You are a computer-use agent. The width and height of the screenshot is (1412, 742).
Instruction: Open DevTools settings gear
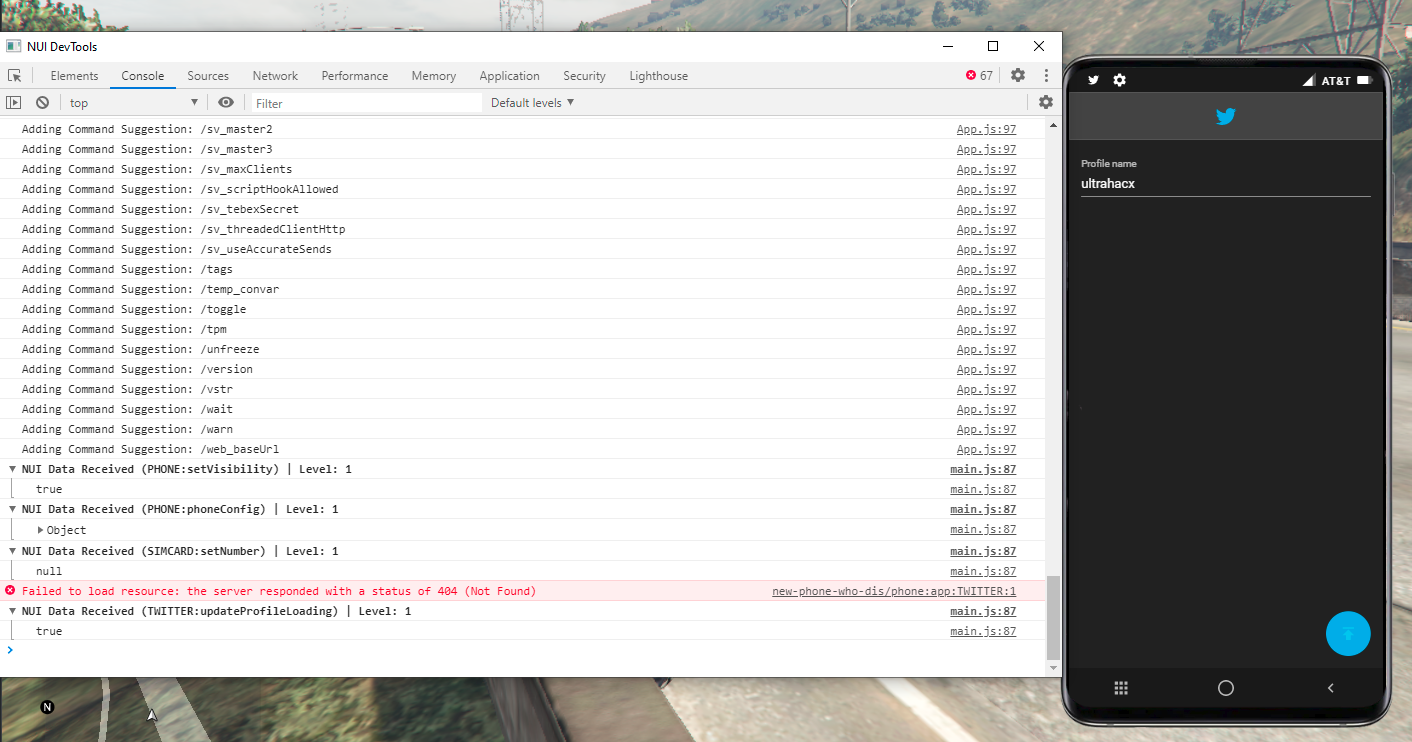coord(1017,75)
